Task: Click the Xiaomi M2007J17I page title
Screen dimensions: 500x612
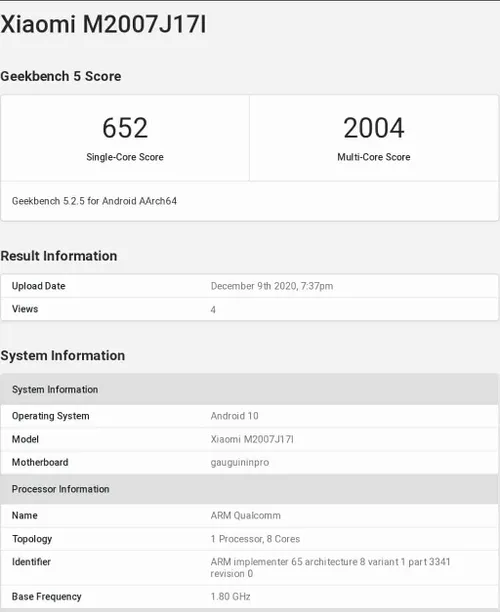Action: pos(103,24)
